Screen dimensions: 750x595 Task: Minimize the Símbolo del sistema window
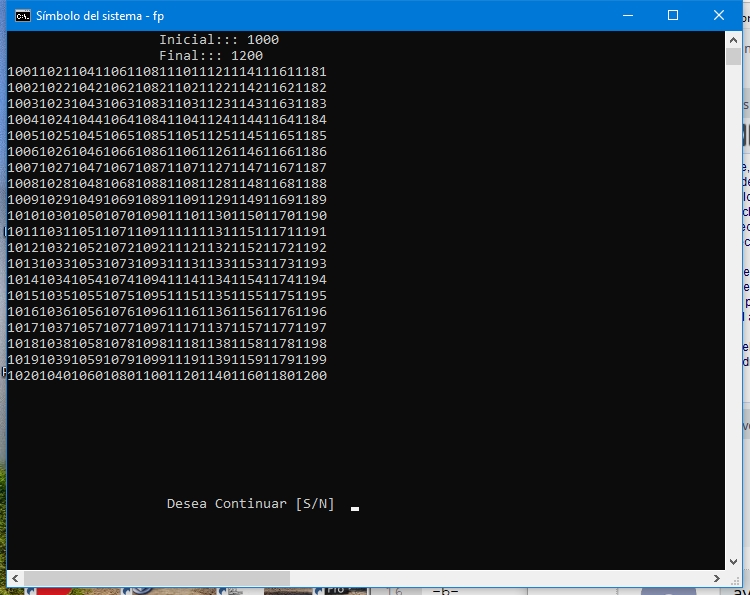628,15
